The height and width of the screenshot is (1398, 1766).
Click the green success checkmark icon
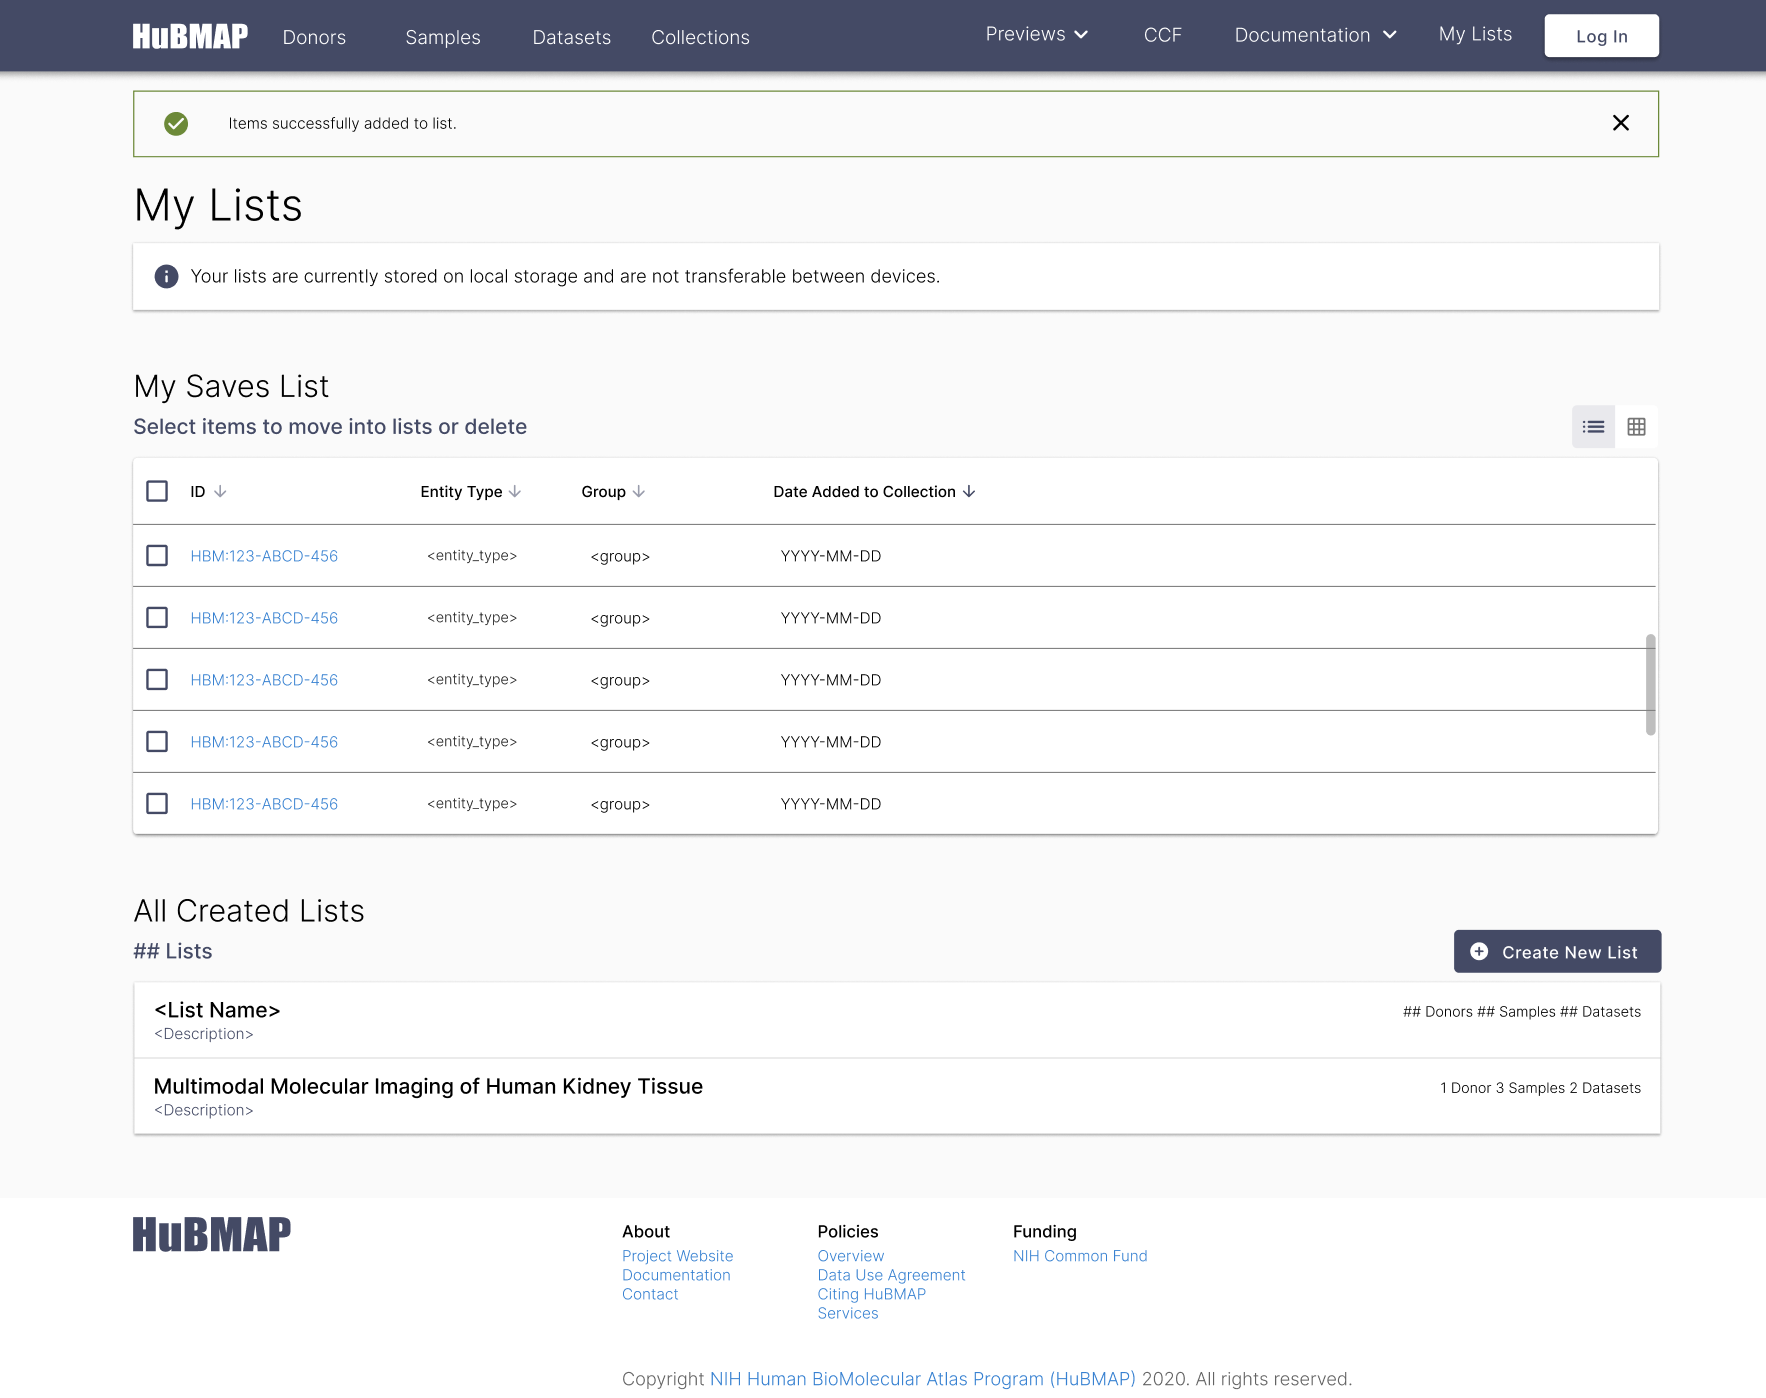pos(176,123)
